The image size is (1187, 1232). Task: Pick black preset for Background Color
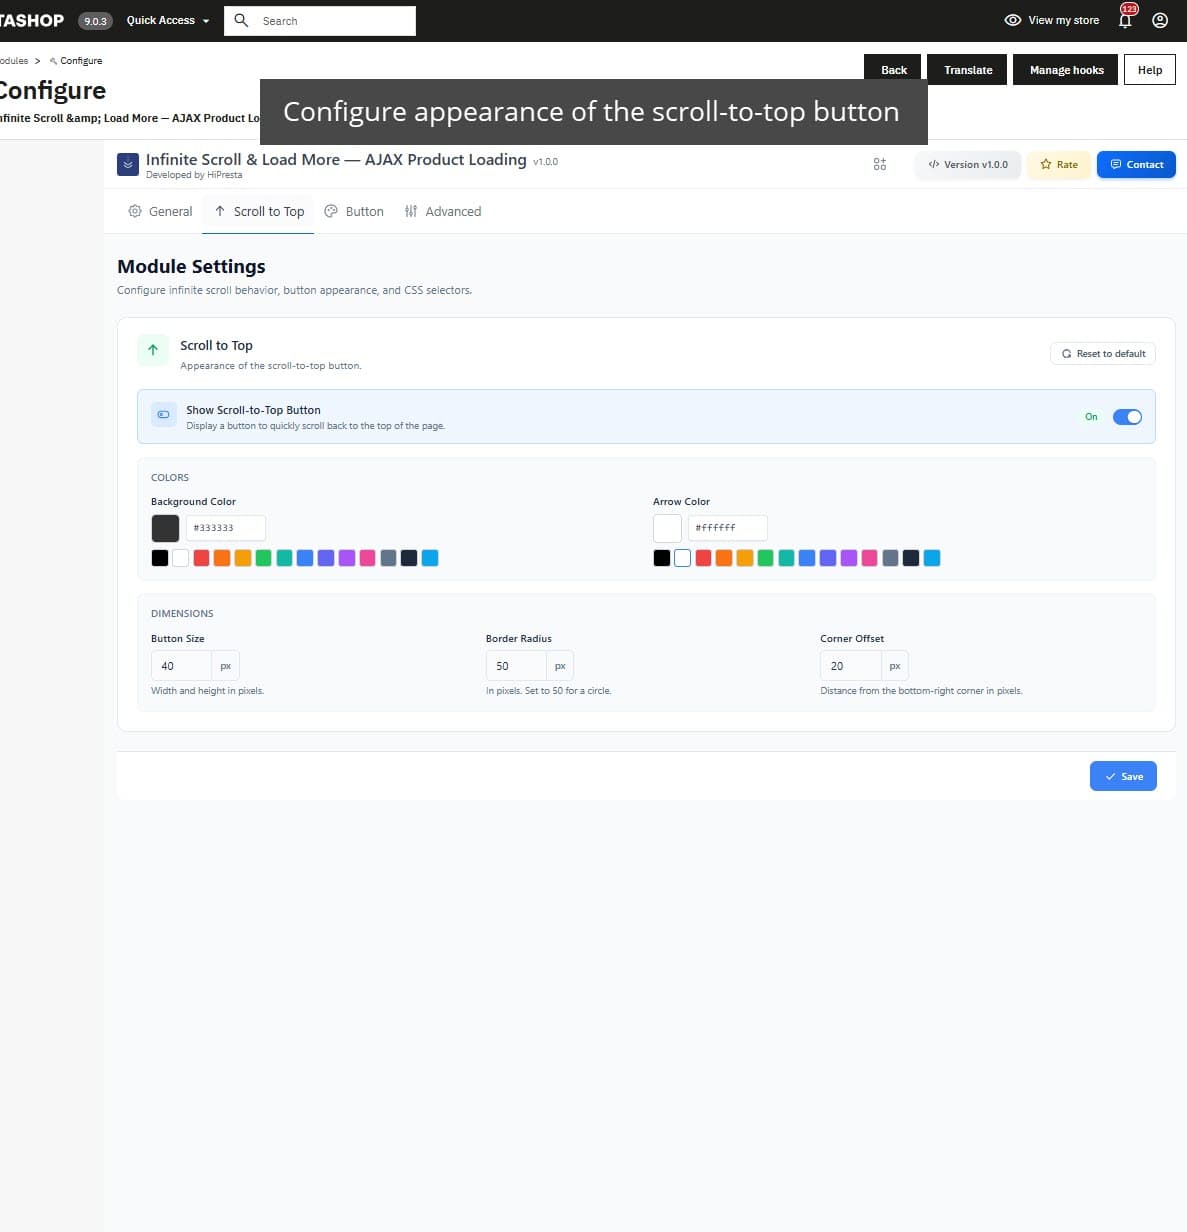[160, 558]
